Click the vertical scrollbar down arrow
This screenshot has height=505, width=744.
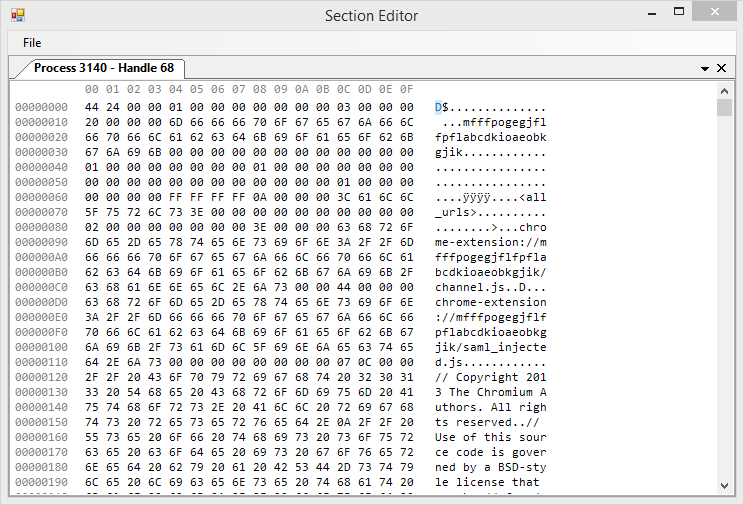click(x=725, y=485)
